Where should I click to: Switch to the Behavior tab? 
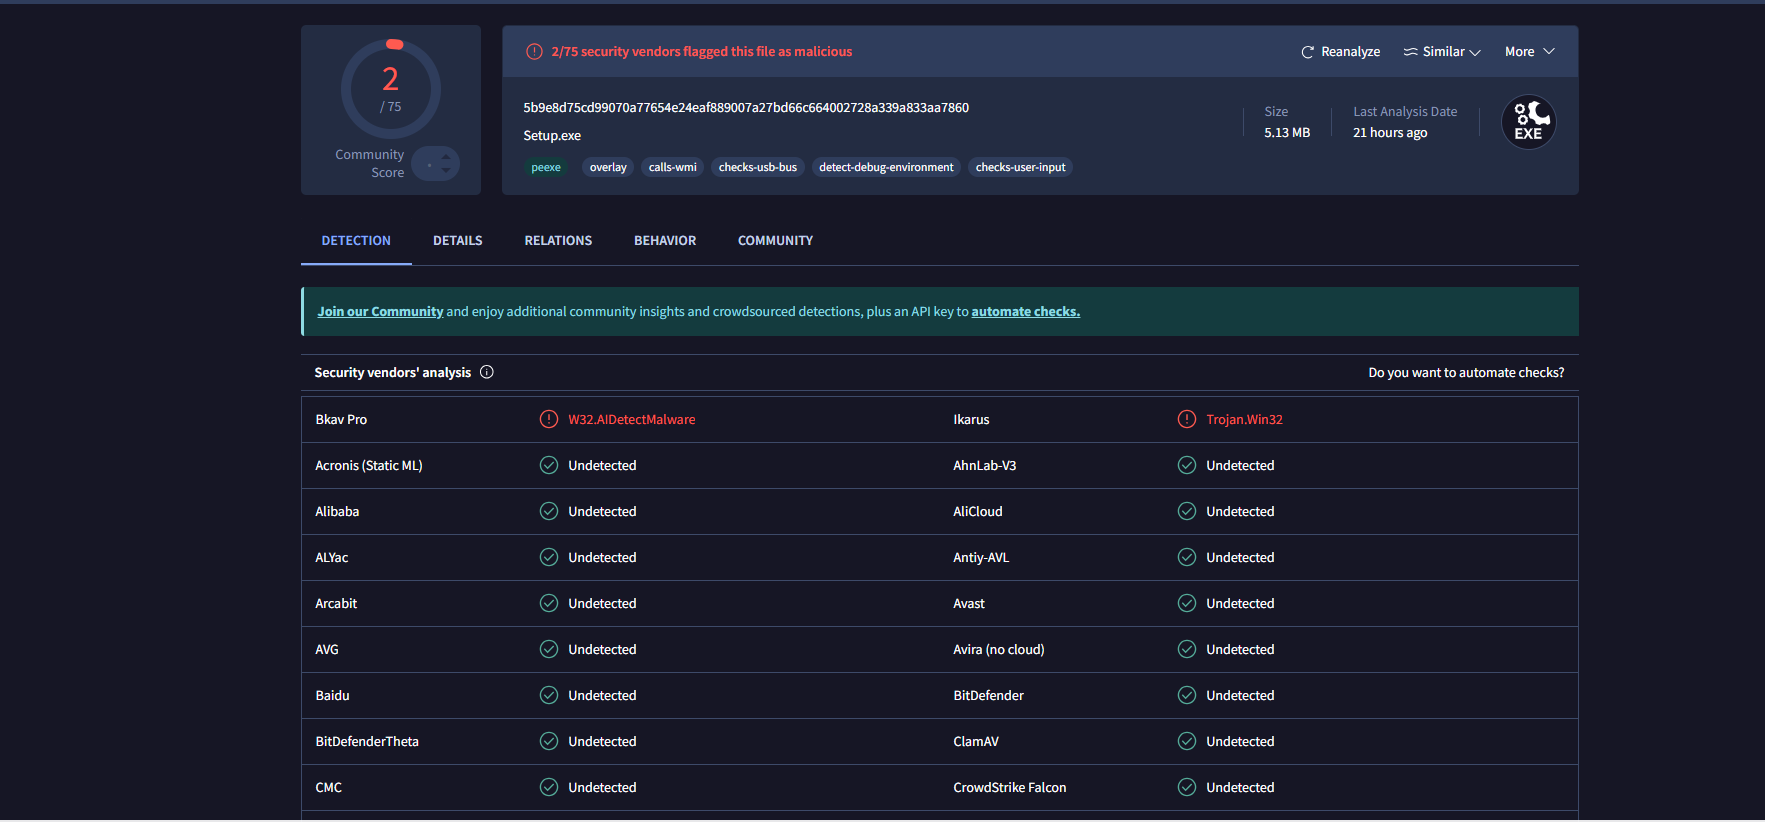click(665, 241)
